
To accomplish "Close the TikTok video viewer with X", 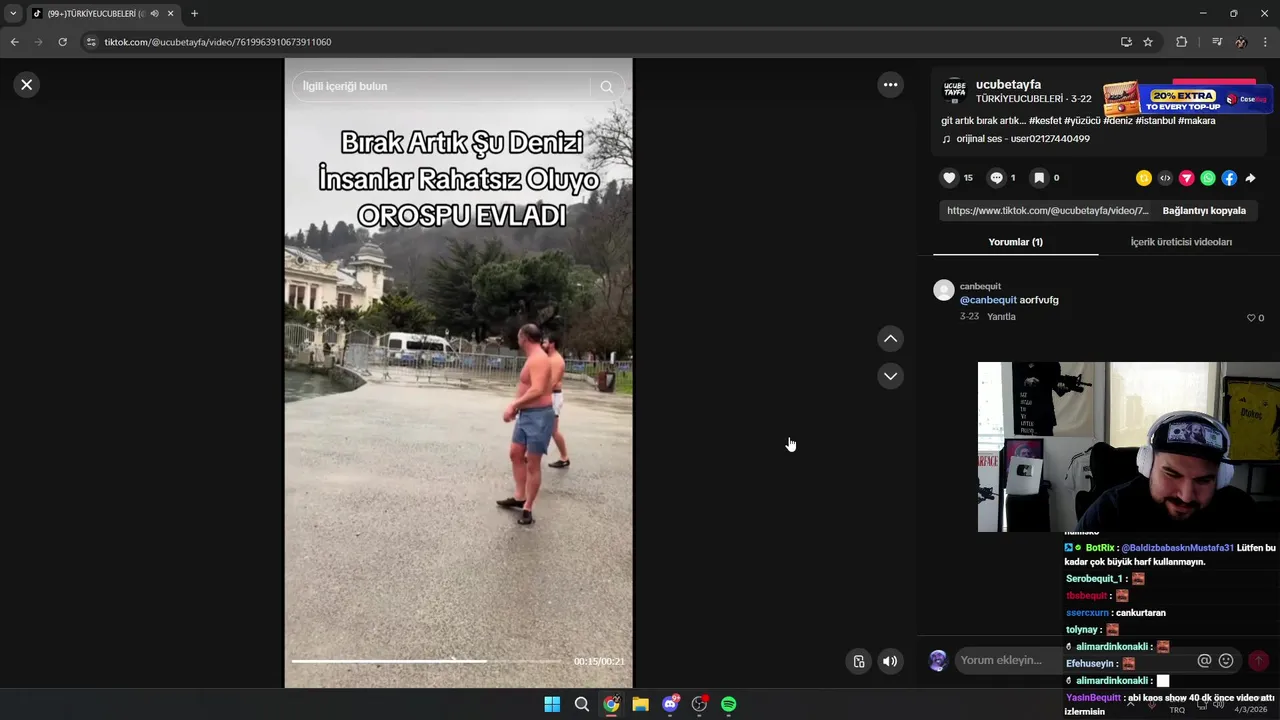I will click(27, 85).
